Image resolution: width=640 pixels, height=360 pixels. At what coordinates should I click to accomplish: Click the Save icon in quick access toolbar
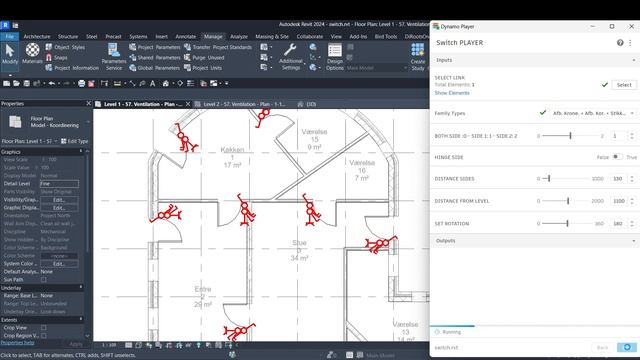click(27, 84)
